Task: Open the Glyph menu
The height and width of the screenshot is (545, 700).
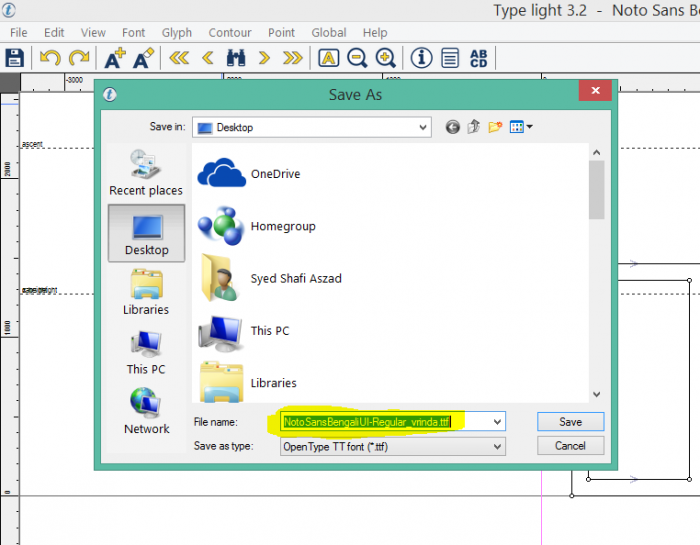Action: [177, 33]
